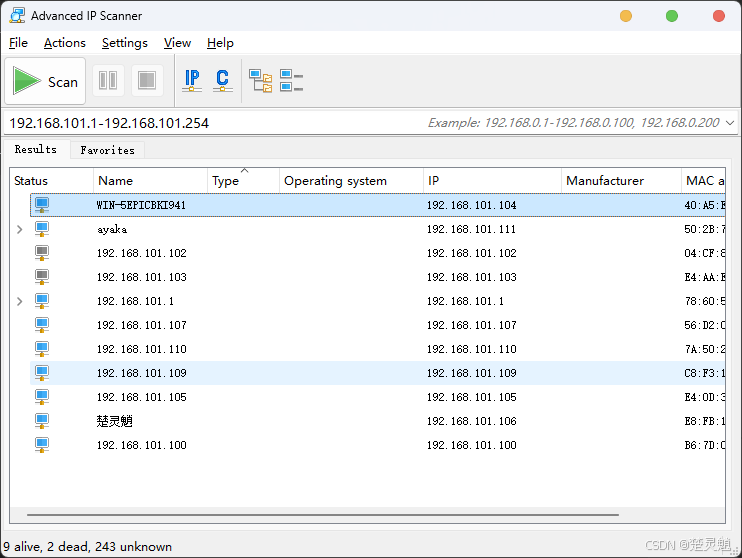The width and height of the screenshot is (742, 558).
Task: Sort by the Type column header
Action: coord(243,181)
